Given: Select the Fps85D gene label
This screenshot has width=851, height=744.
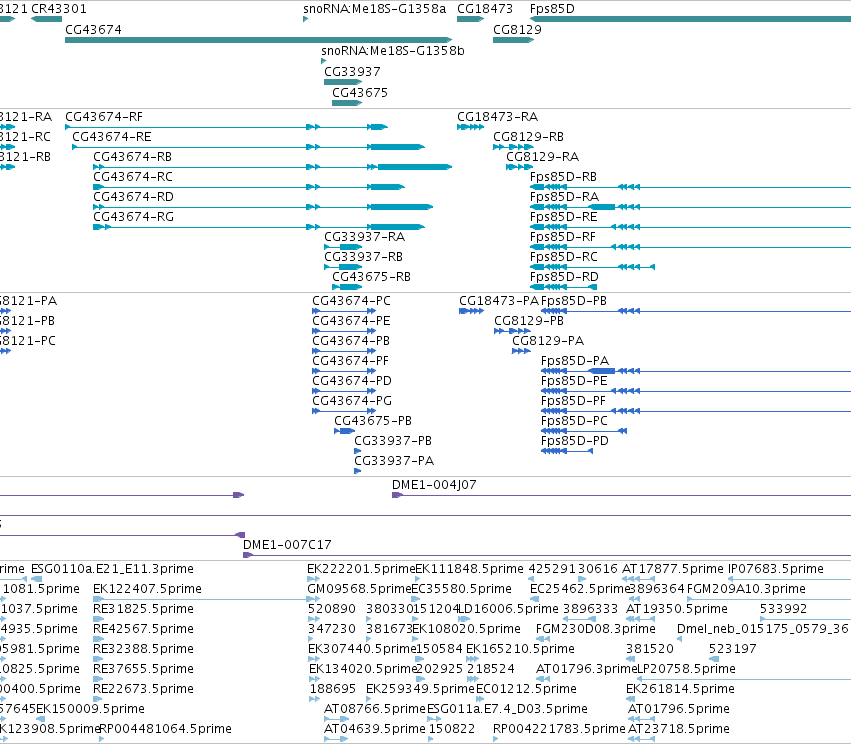Looking at the screenshot, I should click(x=552, y=9).
